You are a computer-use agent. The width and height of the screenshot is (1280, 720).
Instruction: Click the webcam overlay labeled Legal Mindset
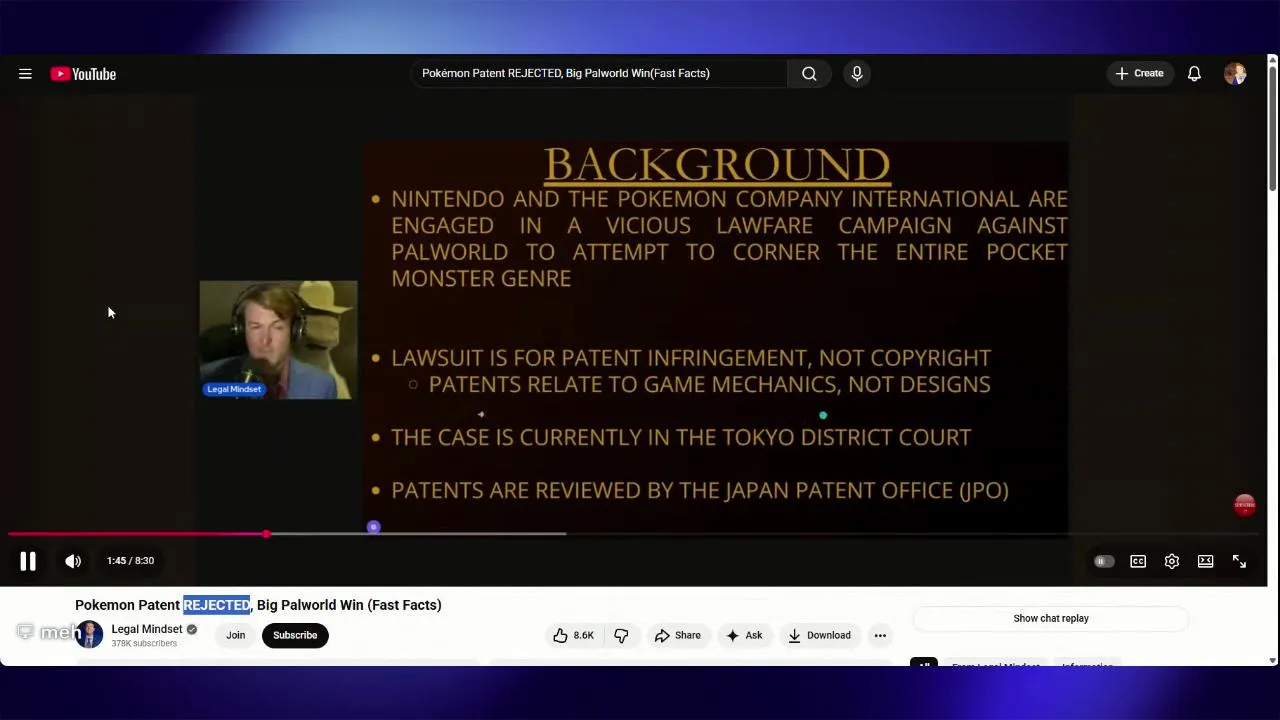coord(278,340)
